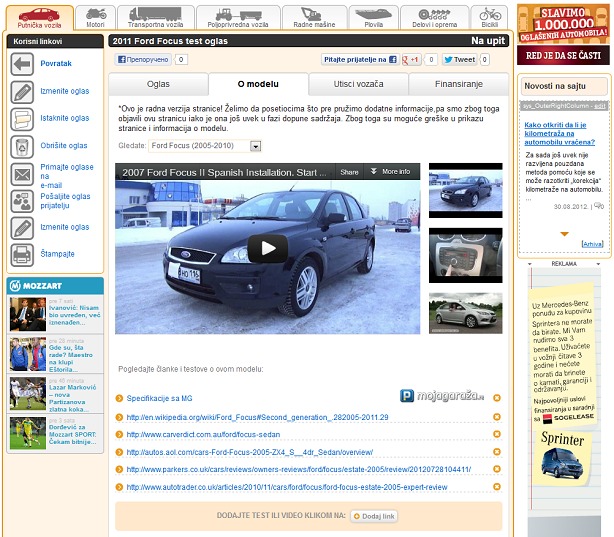
Task: Open the Radne mašine excavator category
Action: click(314, 18)
